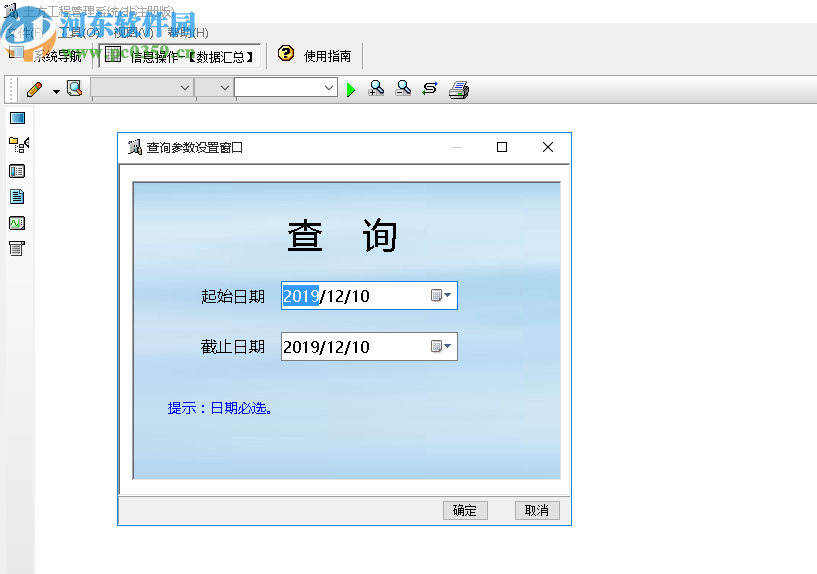This screenshot has width=817, height=574.
Task: Maximize the 查询参数设置窗口 dialog
Action: click(502, 147)
